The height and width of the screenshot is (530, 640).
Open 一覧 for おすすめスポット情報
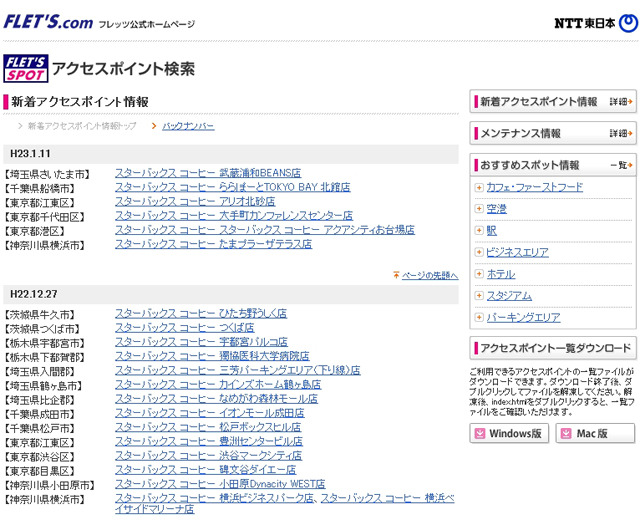tap(621, 165)
